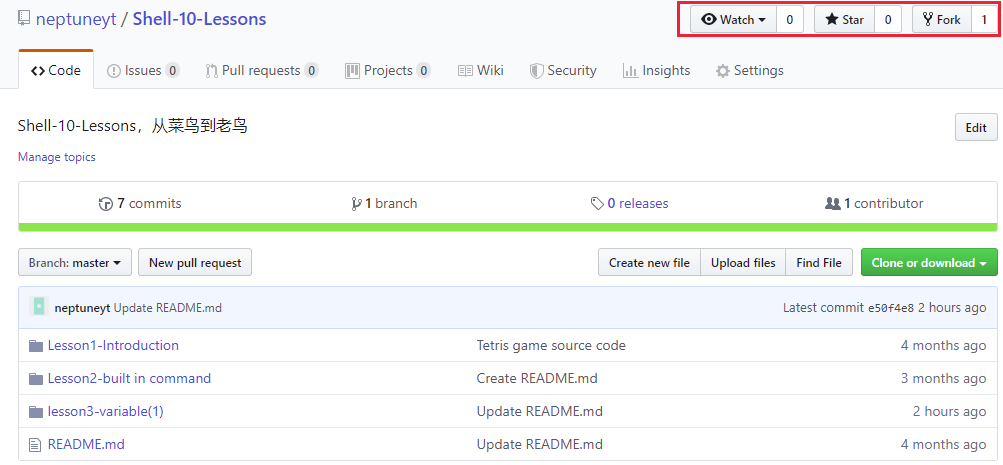Viewport: 1003px width, 465px height.
Task: Click the fork count next to Fork
Action: point(984,20)
